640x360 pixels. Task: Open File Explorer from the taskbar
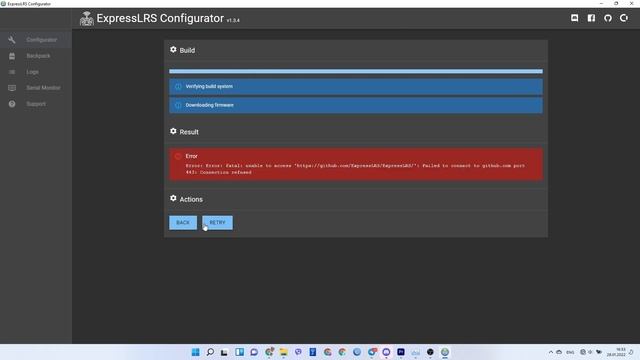[283, 352]
